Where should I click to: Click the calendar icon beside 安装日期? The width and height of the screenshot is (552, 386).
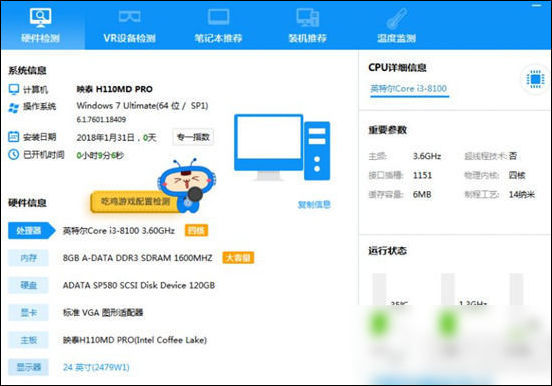(x=14, y=136)
